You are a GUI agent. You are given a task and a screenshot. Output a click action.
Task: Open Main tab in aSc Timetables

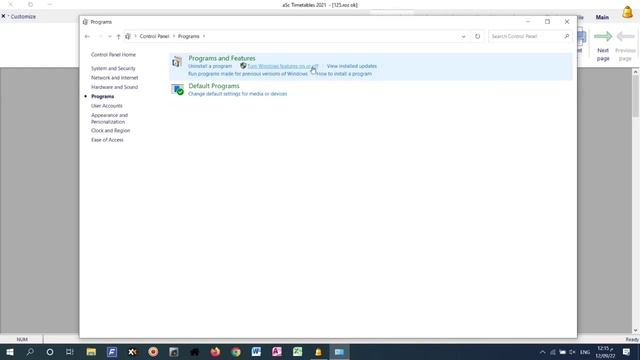(602, 17)
